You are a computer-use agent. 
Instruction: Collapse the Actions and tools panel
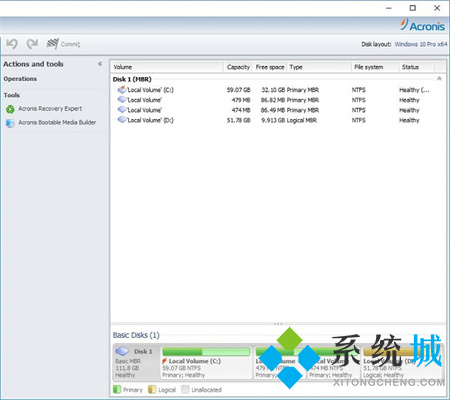point(100,64)
